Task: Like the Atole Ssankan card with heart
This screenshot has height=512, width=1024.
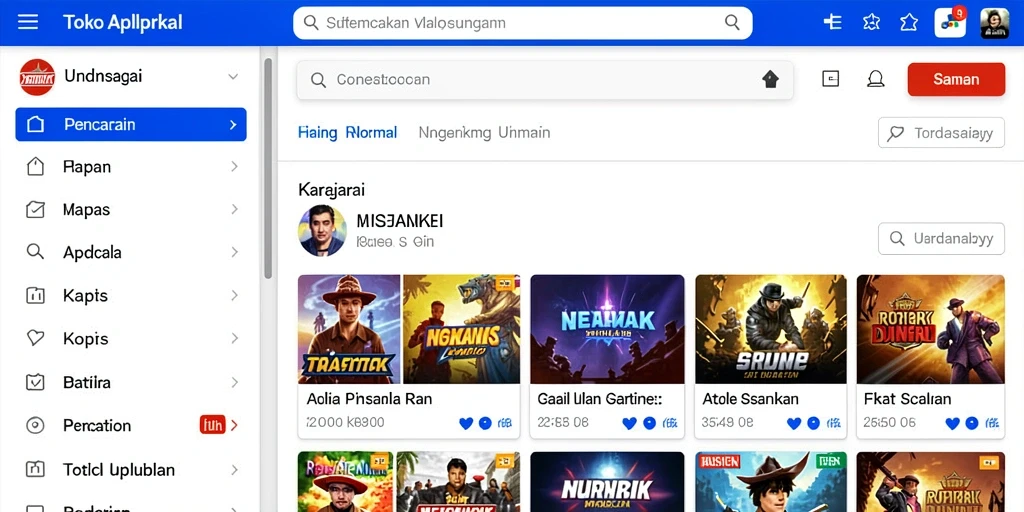Action: click(x=794, y=423)
